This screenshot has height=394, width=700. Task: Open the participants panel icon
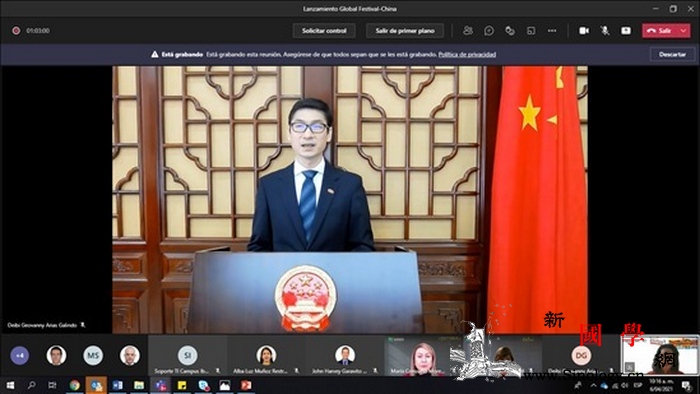pos(468,30)
